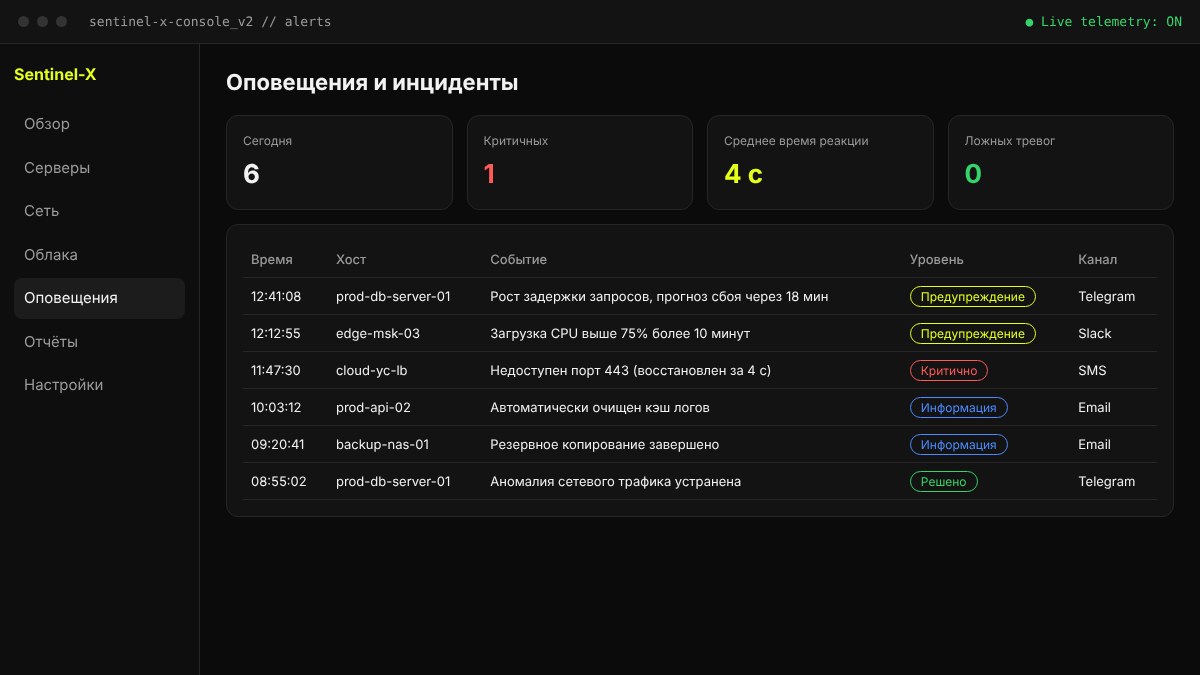Click Предупреждение badge in edge-msk-03 row
Viewport: 1200px width, 675px height.
[x=973, y=334]
